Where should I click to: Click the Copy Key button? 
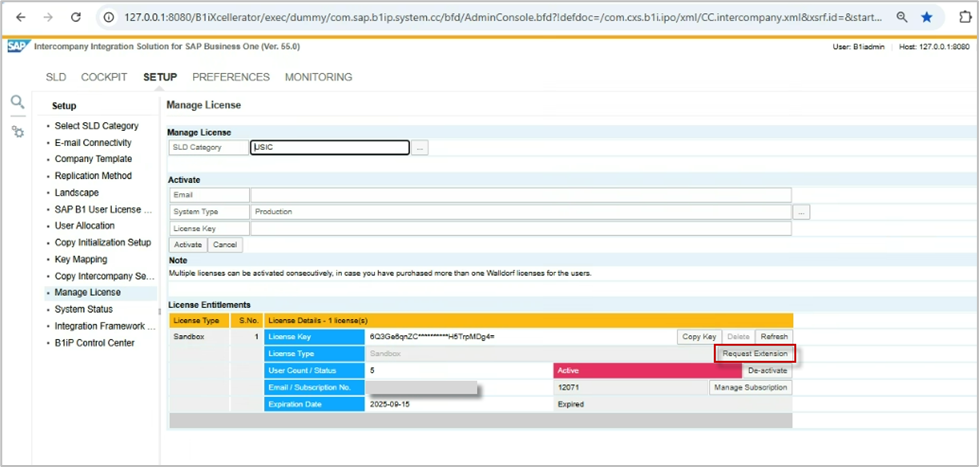click(697, 337)
